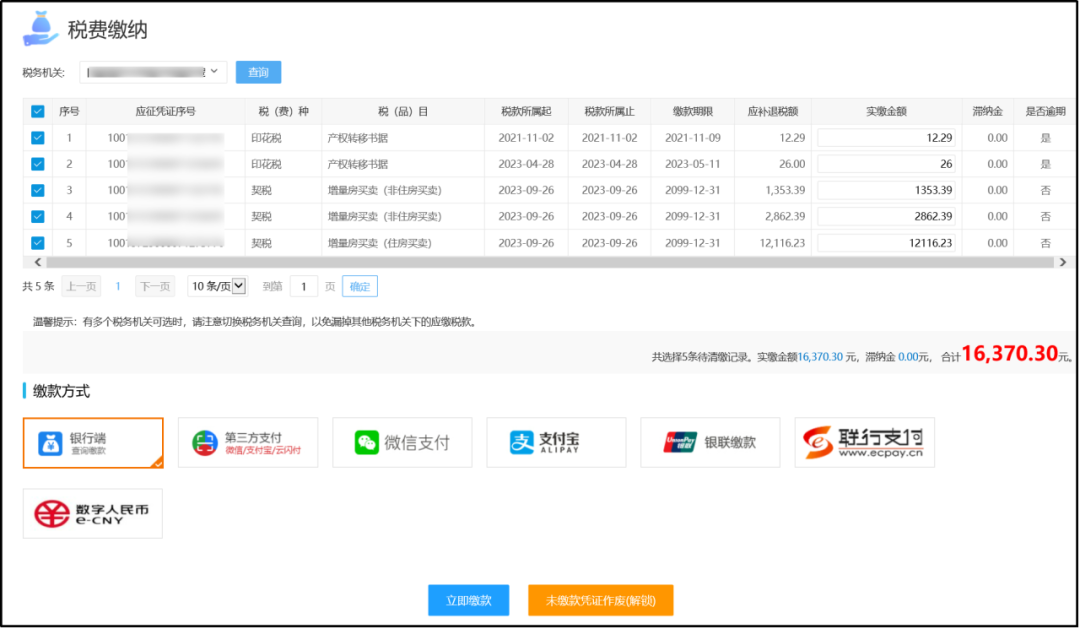
Task: Uncheck row 5 契税 checkbox
Action: 38,242
